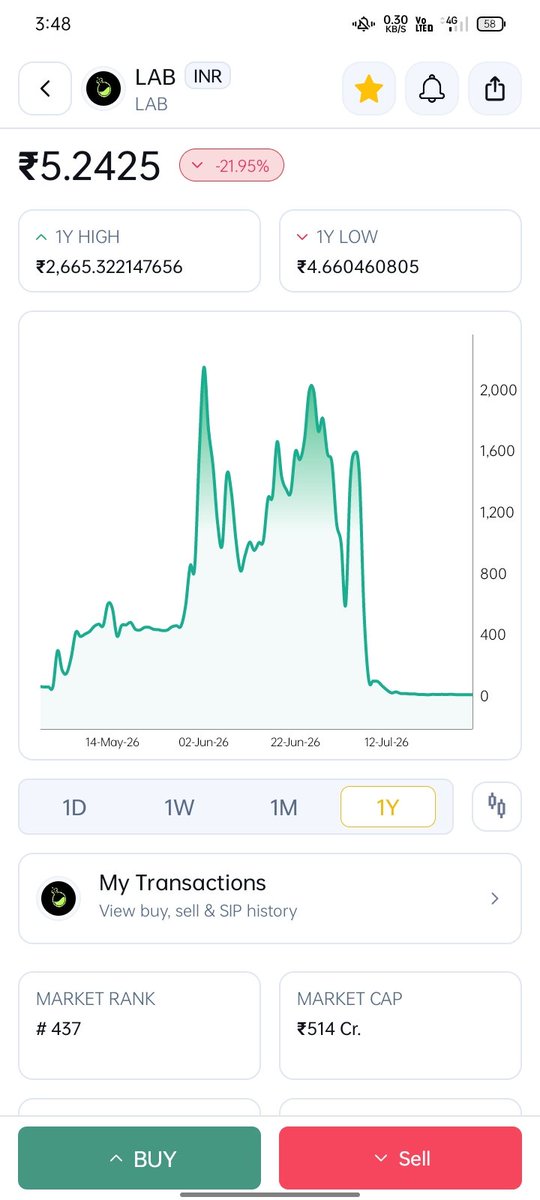Select the 1D time range
540x1200 pixels.
74,807
